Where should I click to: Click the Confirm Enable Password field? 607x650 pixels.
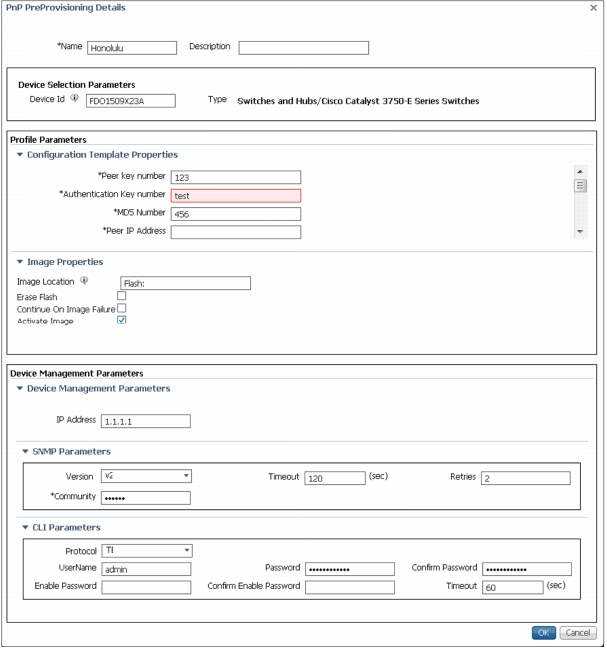pyautogui.click(x=350, y=588)
